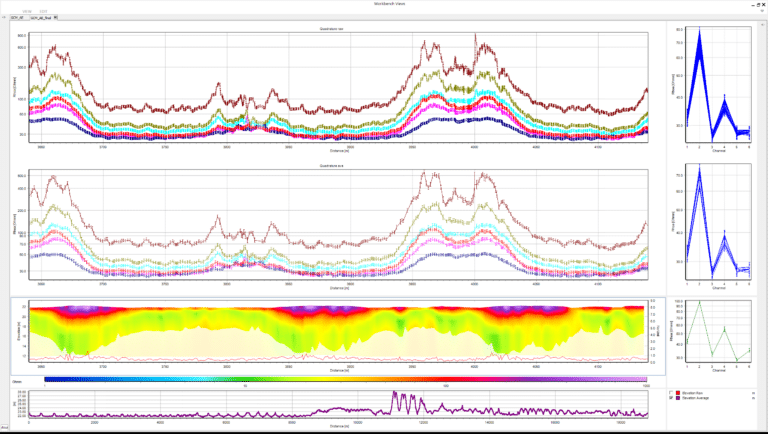
Task: Click the Quadrature raw plot title
Action: tap(332, 29)
